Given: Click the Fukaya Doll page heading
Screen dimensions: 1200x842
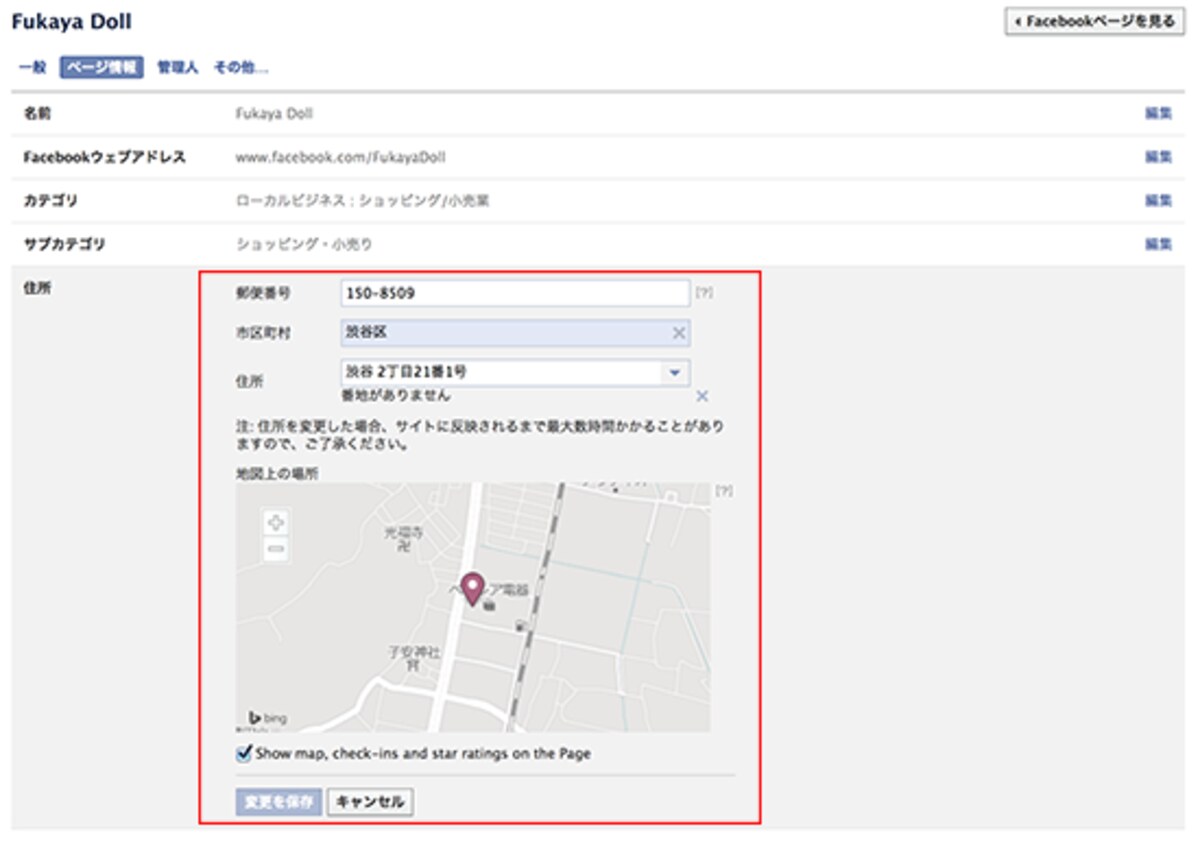Looking at the screenshot, I should click(x=71, y=21).
